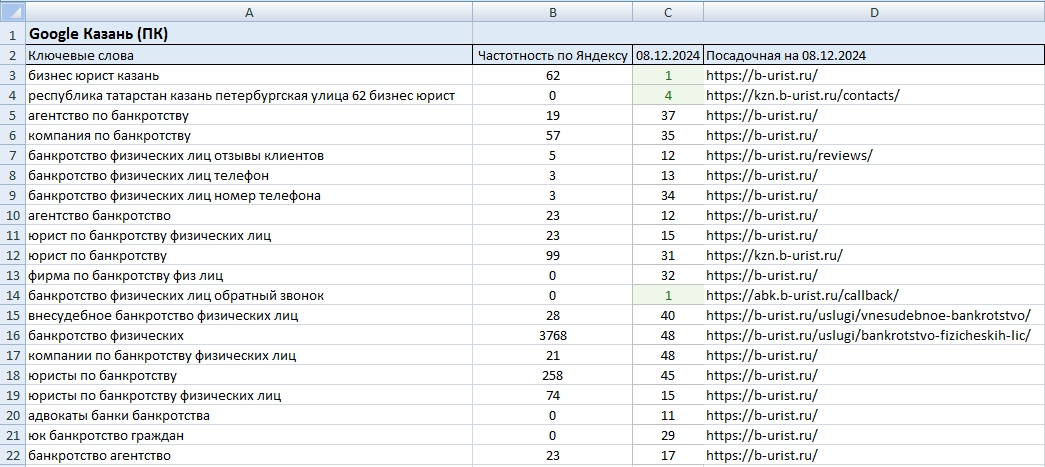1045x467 pixels.
Task: Select cell 'банкротство физических' in row 16
Action: click(249, 335)
